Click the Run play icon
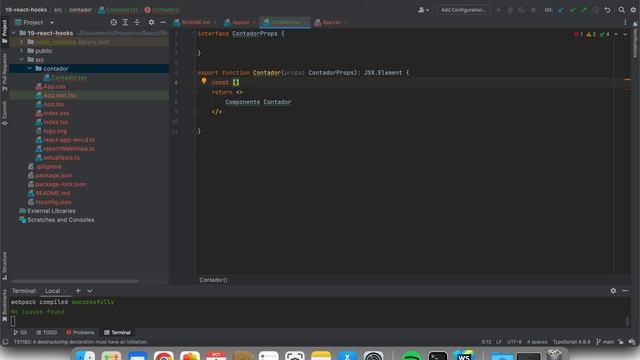This screenshot has height=360, width=640. pos(498,10)
